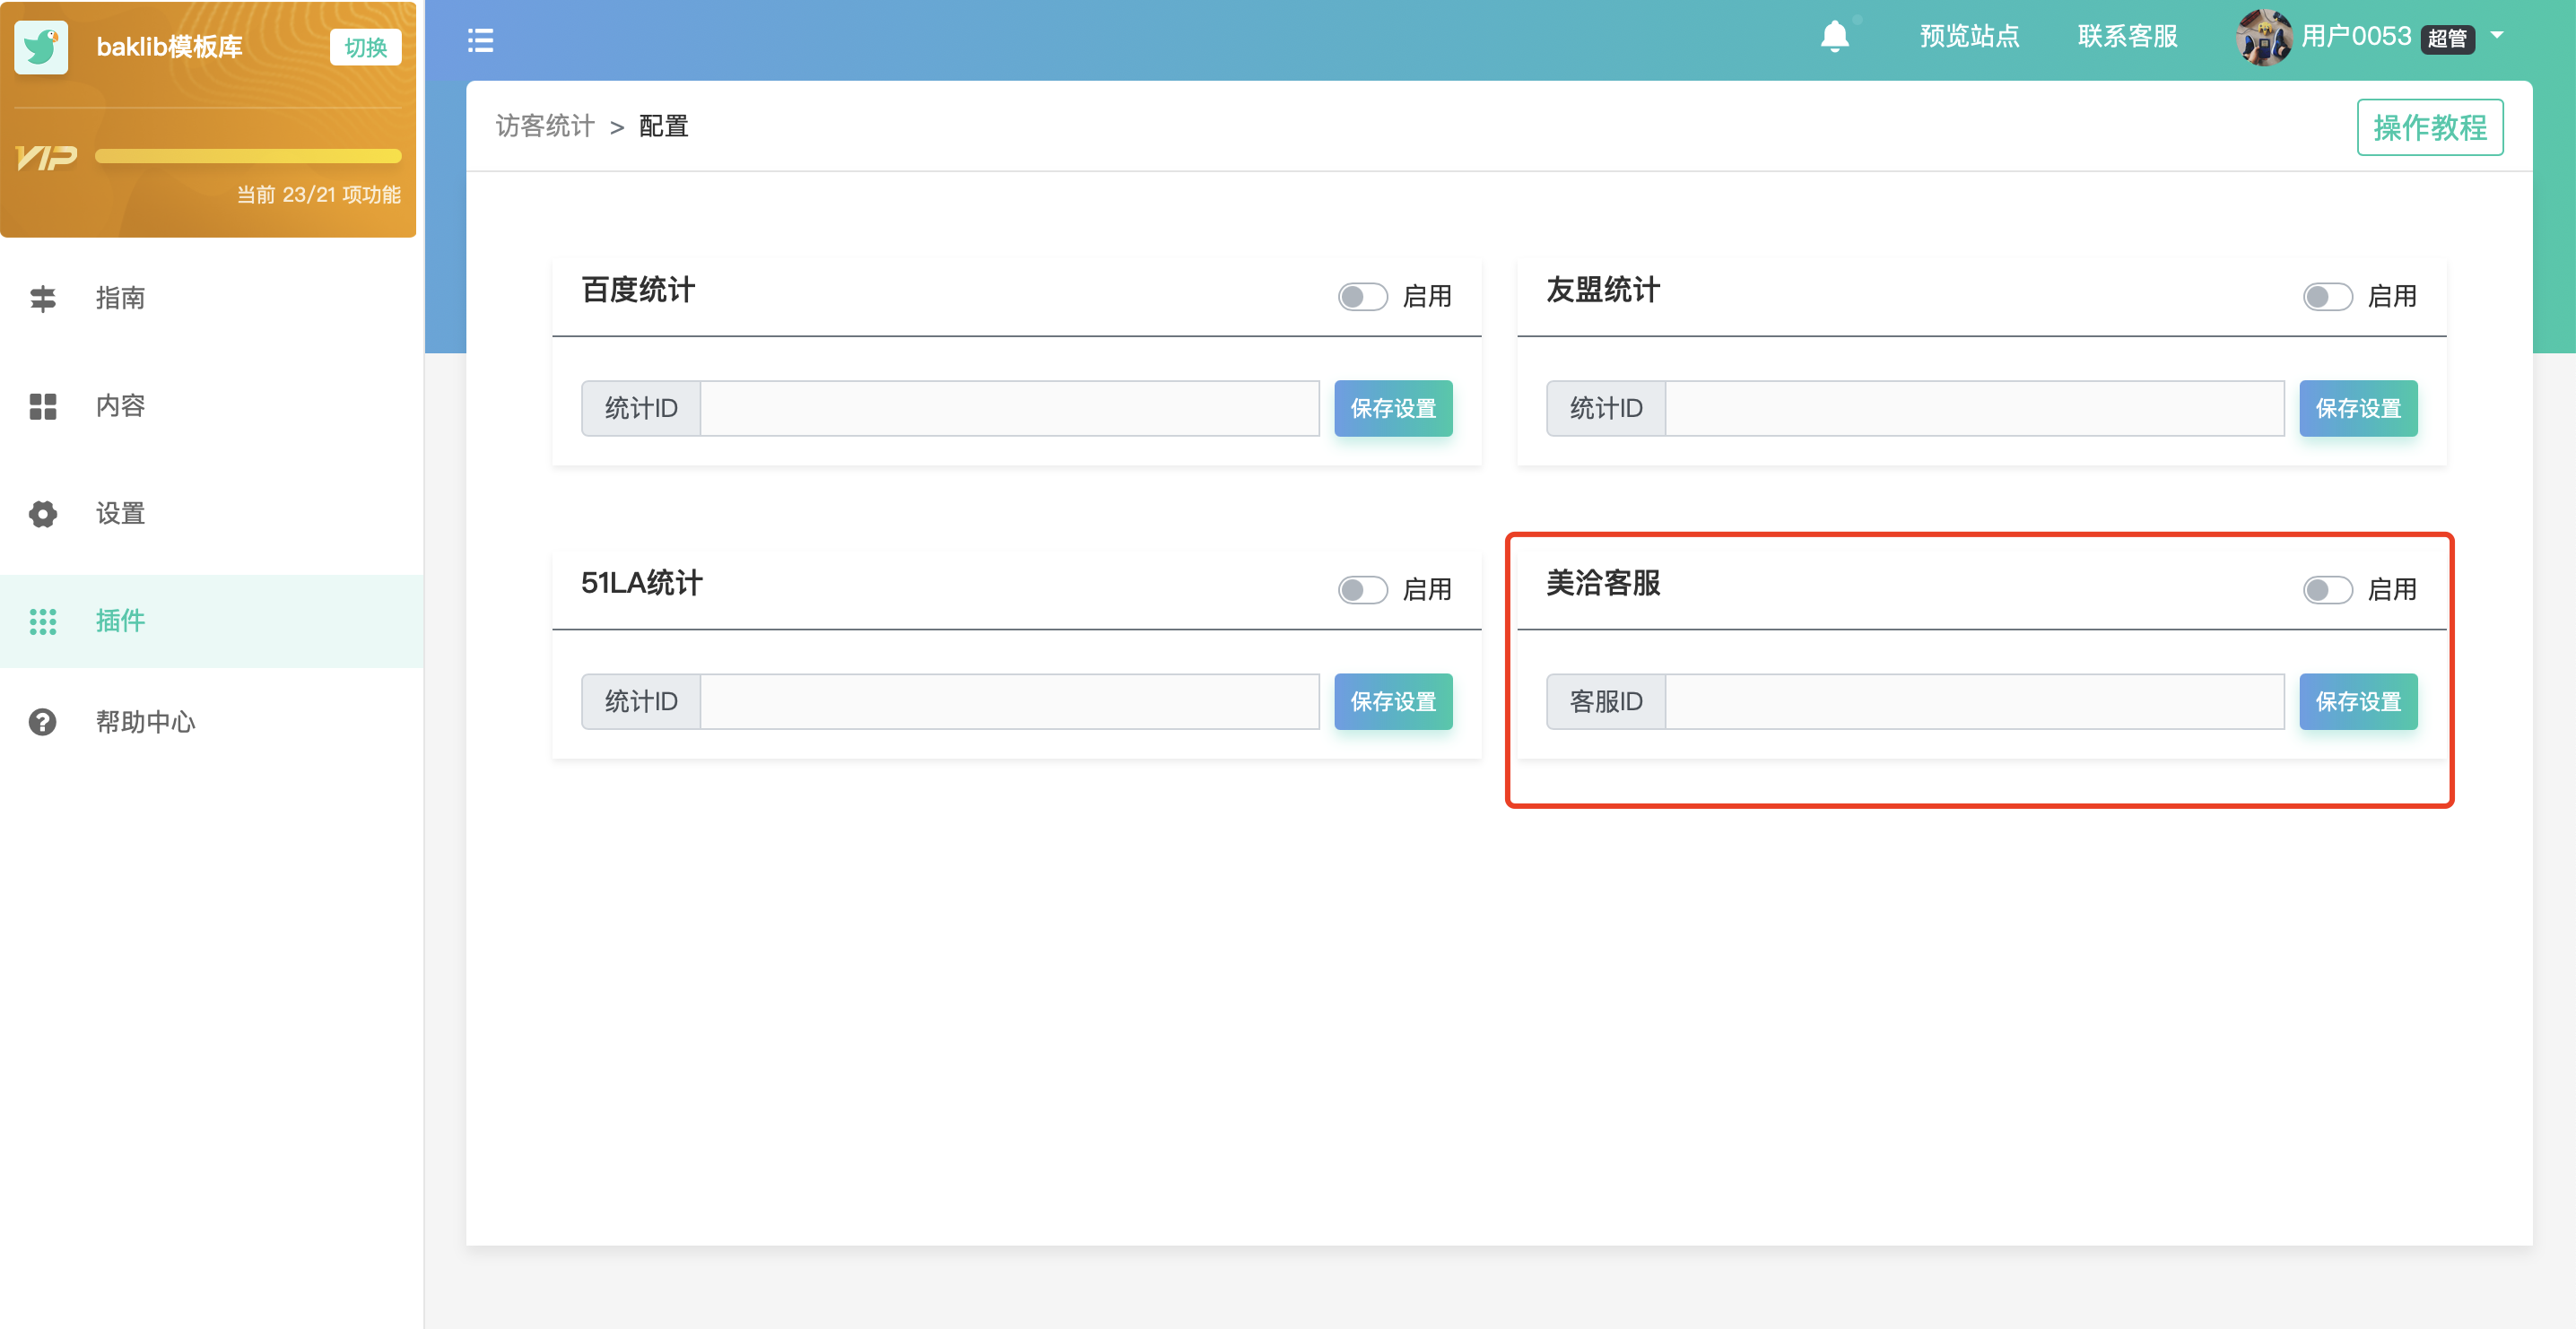The height and width of the screenshot is (1329, 2576).
Task: Click the 配置 breadcrumb text
Action: click(x=663, y=126)
